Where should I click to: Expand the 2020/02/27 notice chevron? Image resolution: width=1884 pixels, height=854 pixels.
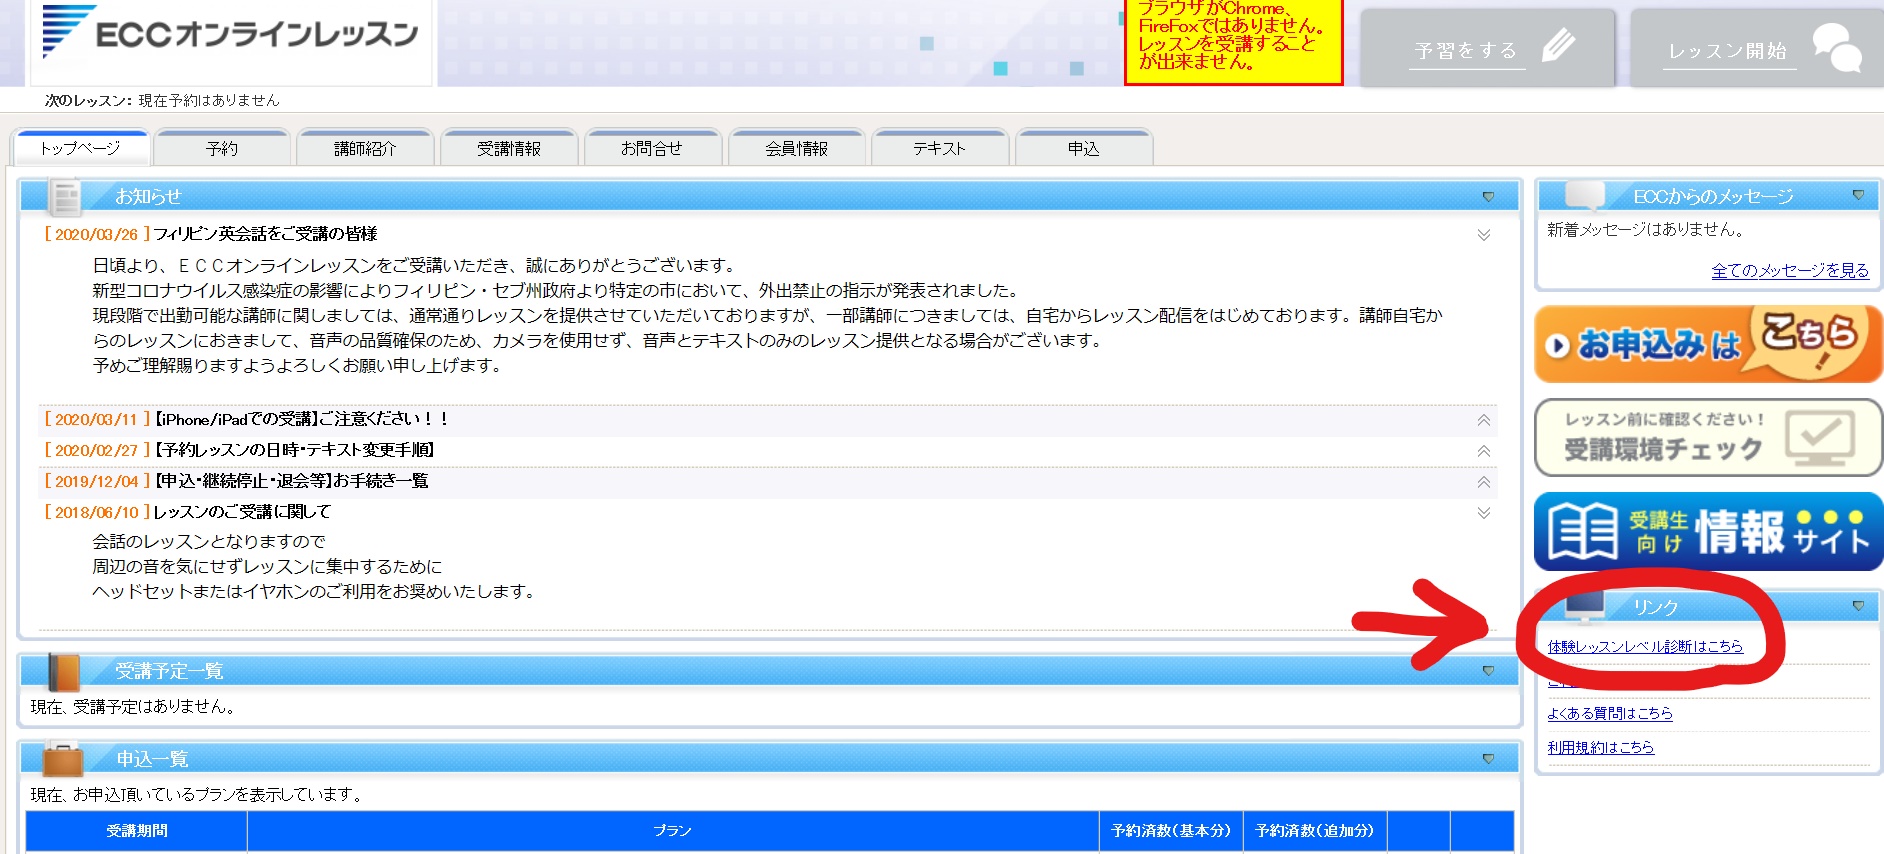pos(1484,451)
